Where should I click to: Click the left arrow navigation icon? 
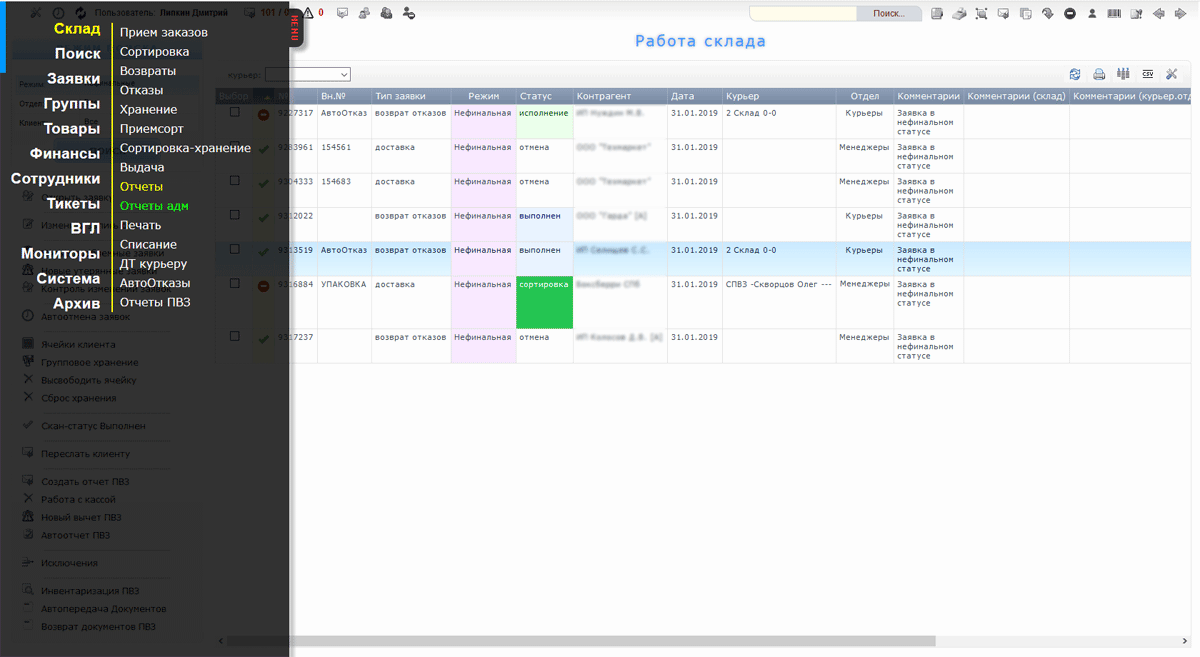point(1159,14)
